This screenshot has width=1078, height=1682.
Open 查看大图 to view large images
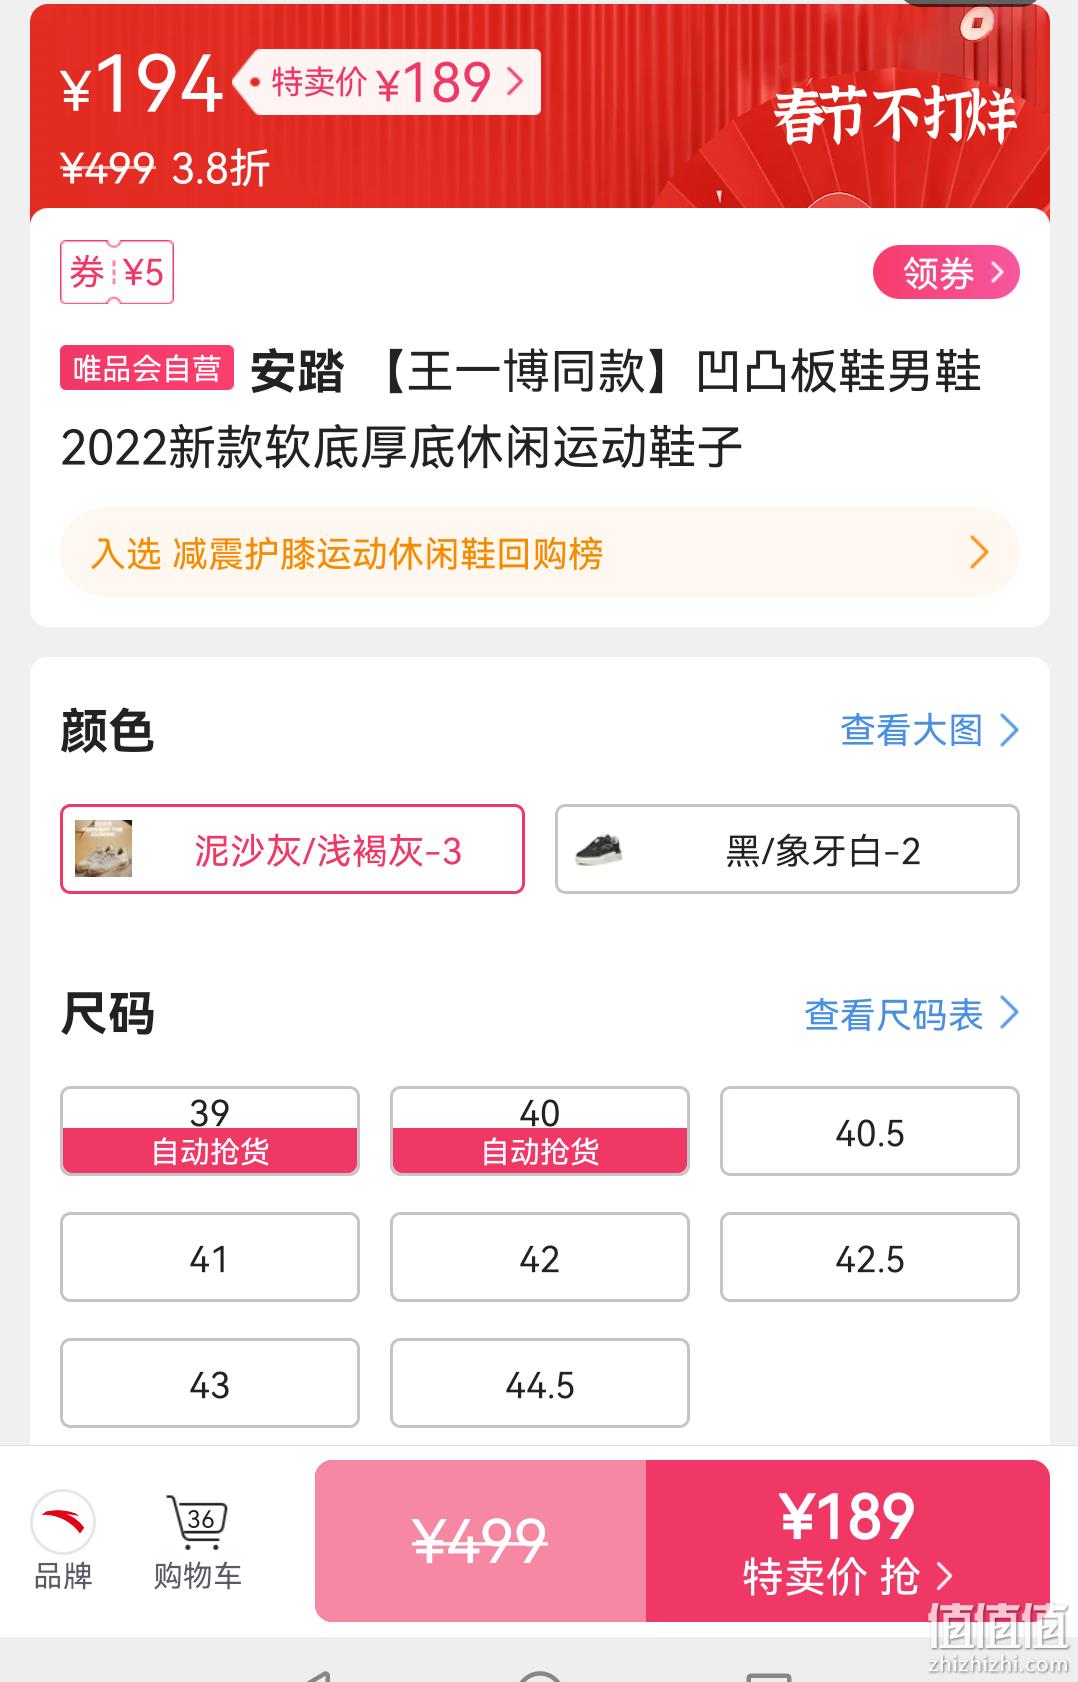pyautogui.click(x=930, y=730)
